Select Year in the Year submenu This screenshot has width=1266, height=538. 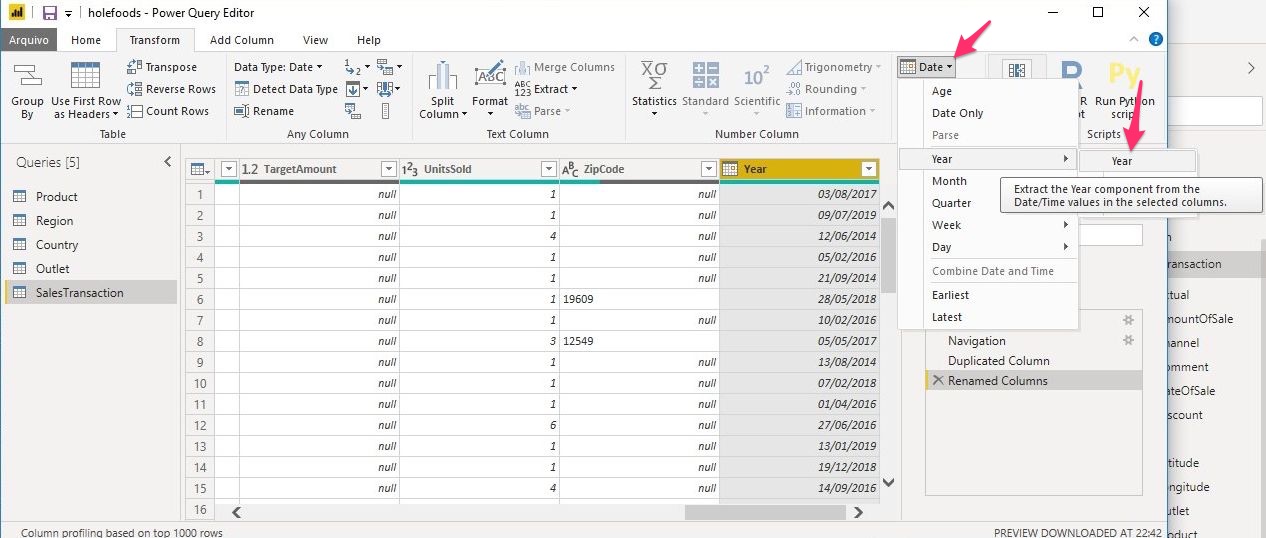[1122, 161]
